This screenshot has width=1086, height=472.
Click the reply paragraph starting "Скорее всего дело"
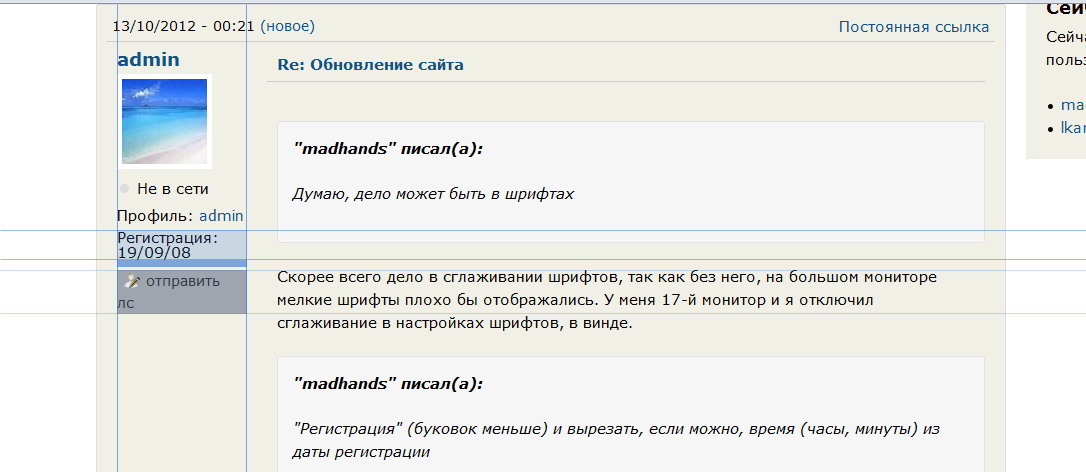click(606, 299)
